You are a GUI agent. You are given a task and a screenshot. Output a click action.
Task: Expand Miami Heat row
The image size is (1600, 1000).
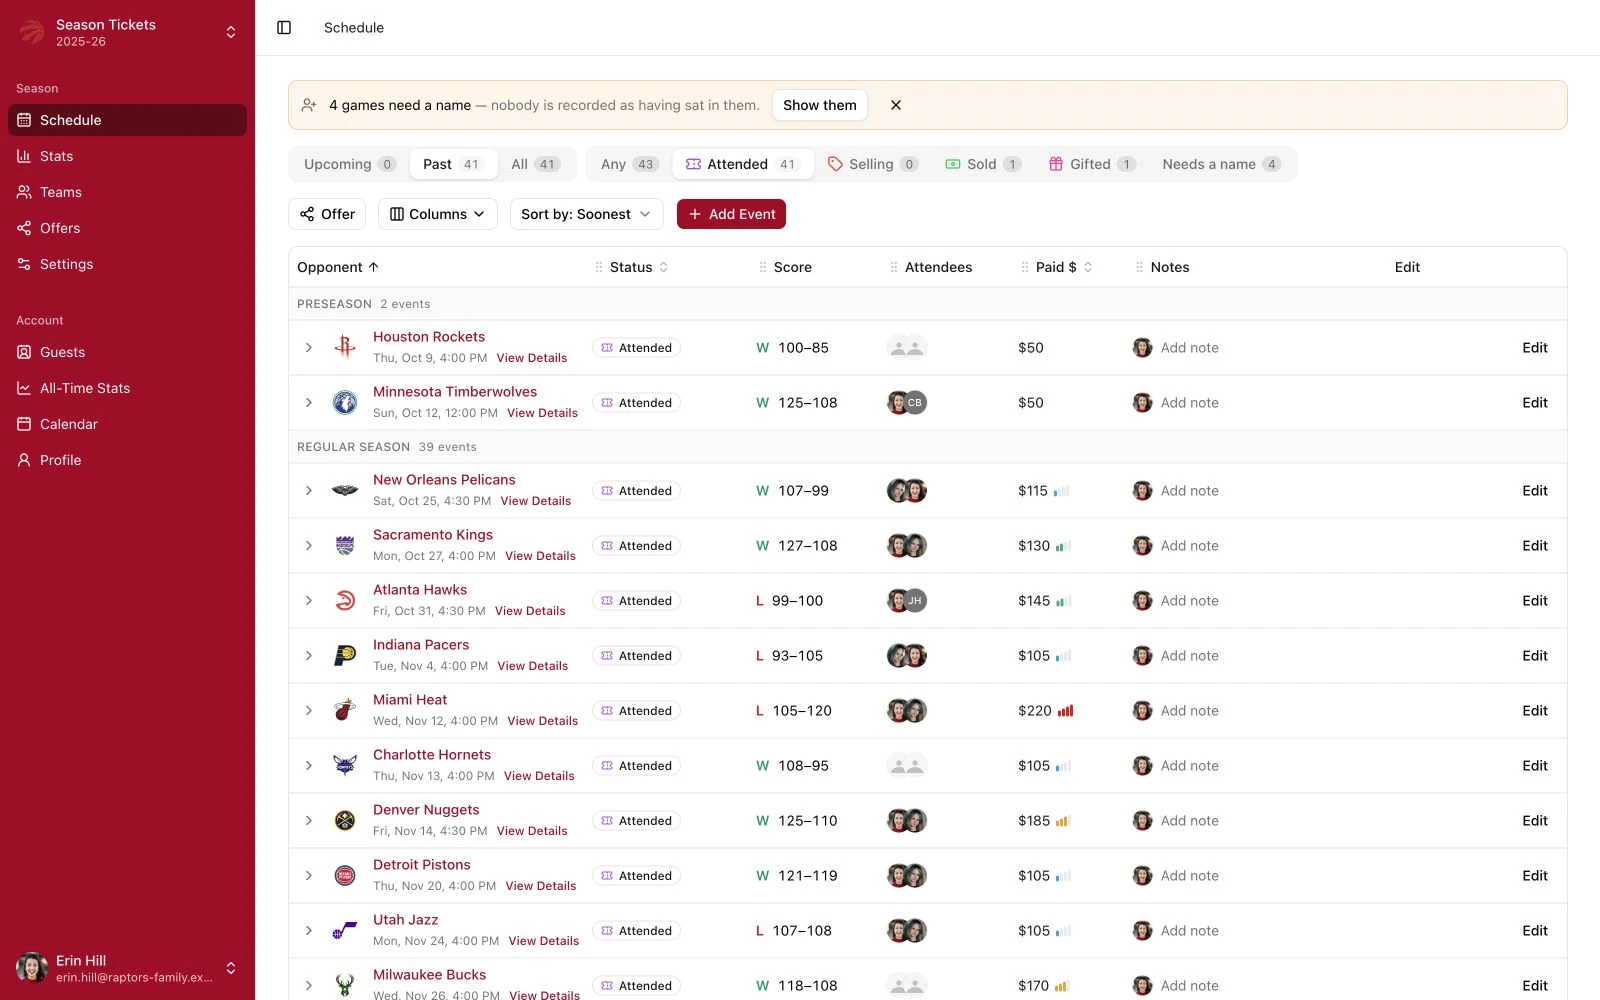[x=309, y=710]
